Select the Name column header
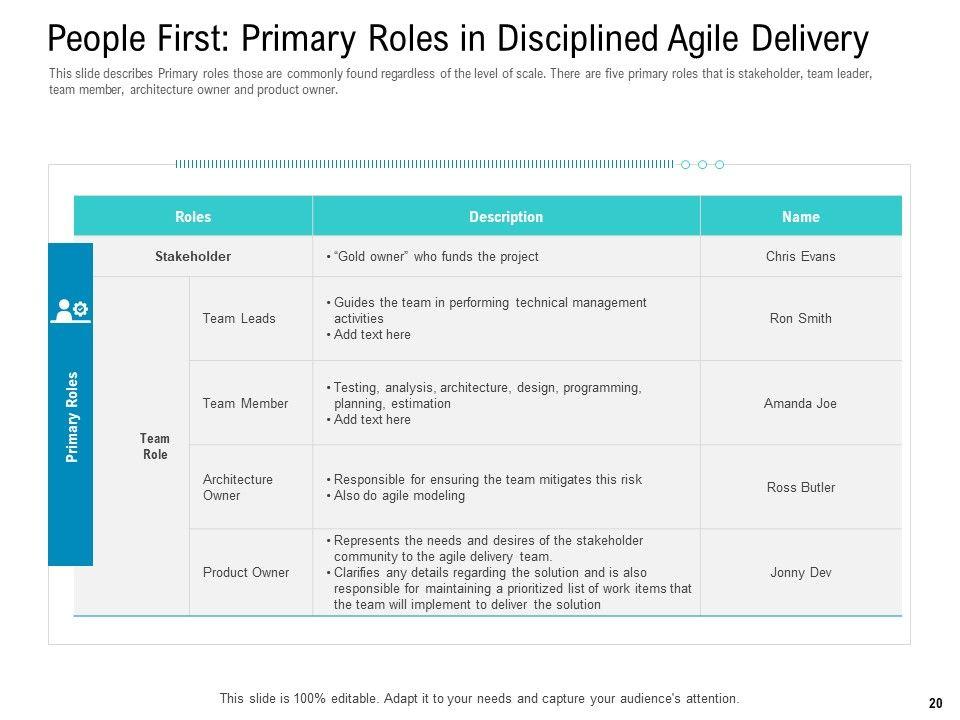The height and width of the screenshot is (720, 960). pyautogui.click(x=800, y=217)
